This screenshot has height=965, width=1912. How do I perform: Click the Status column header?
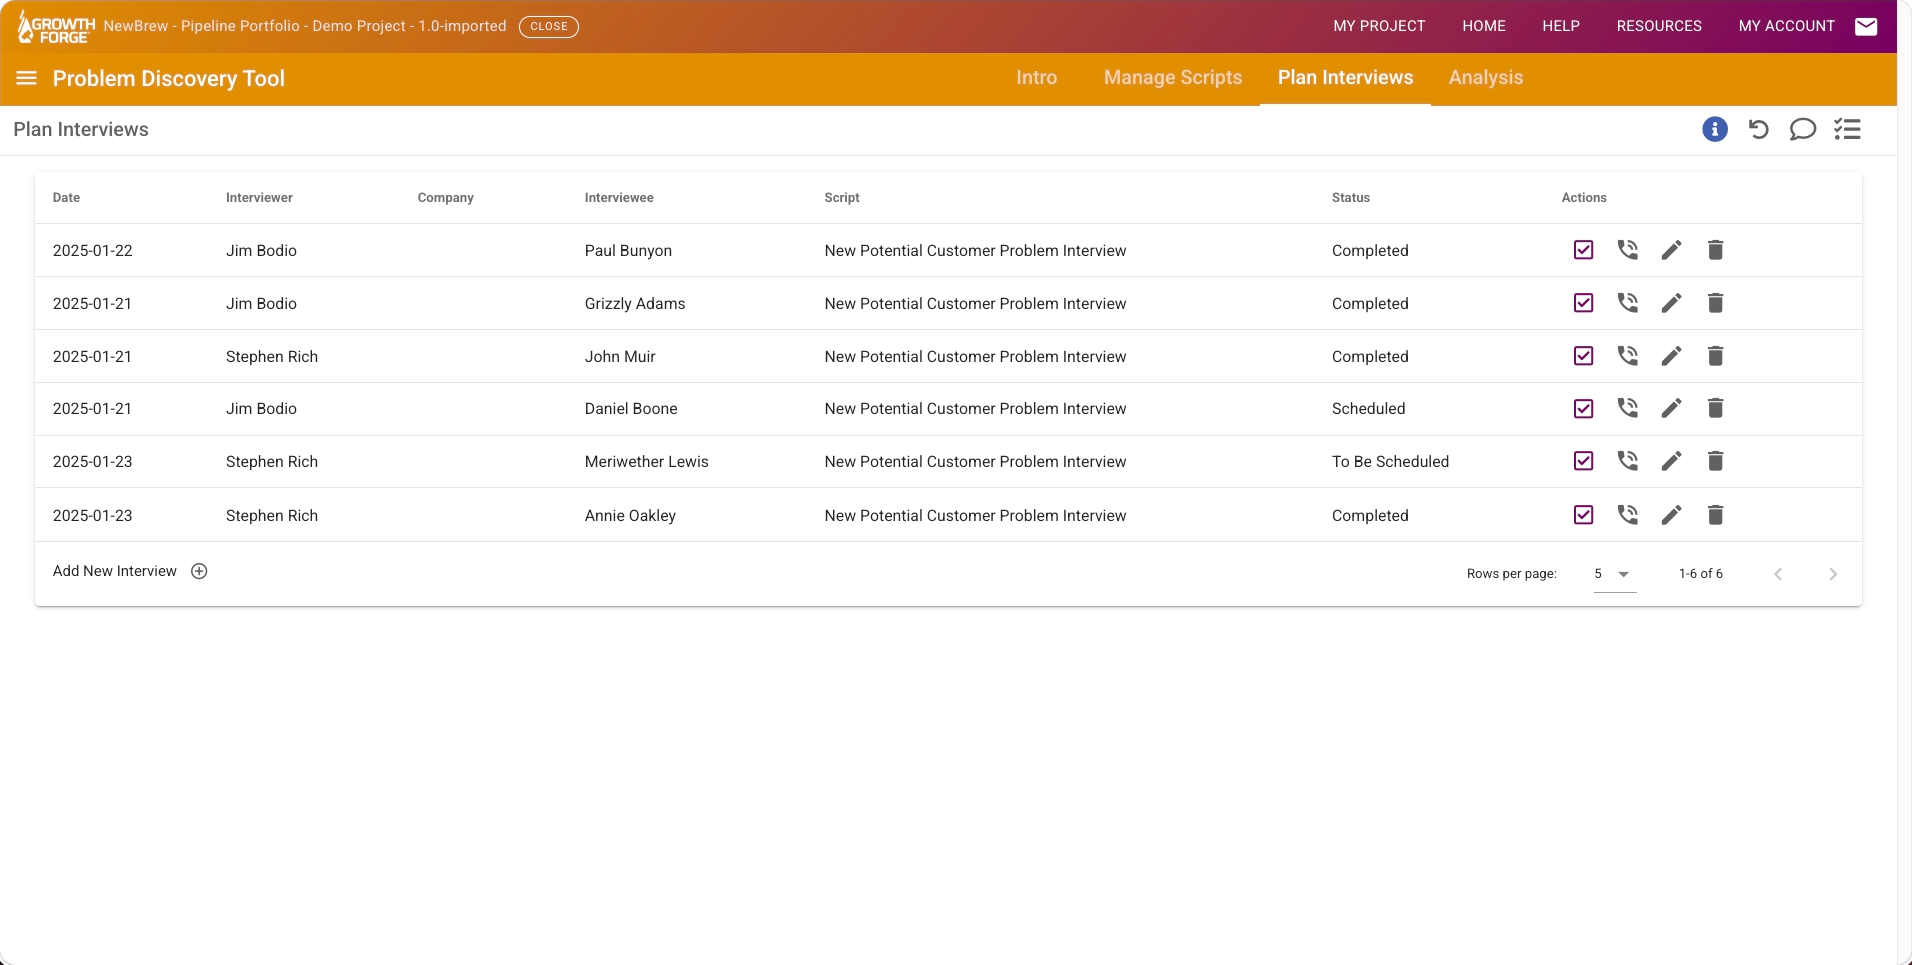coord(1351,198)
